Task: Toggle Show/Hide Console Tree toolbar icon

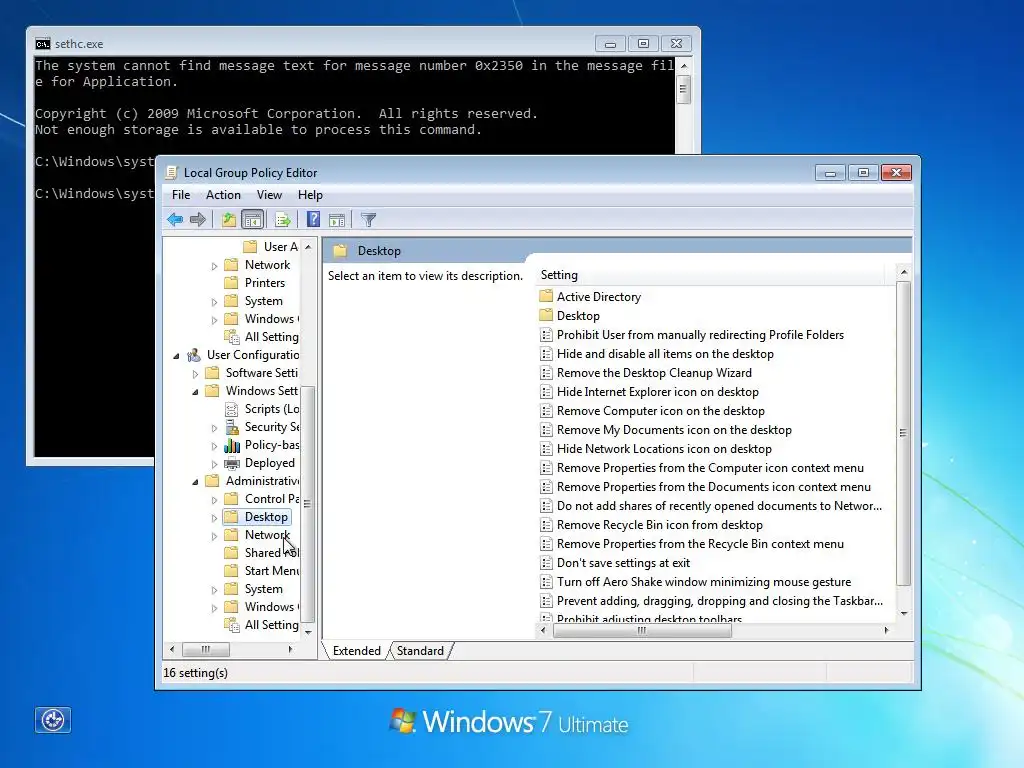Action: pyautogui.click(x=252, y=219)
